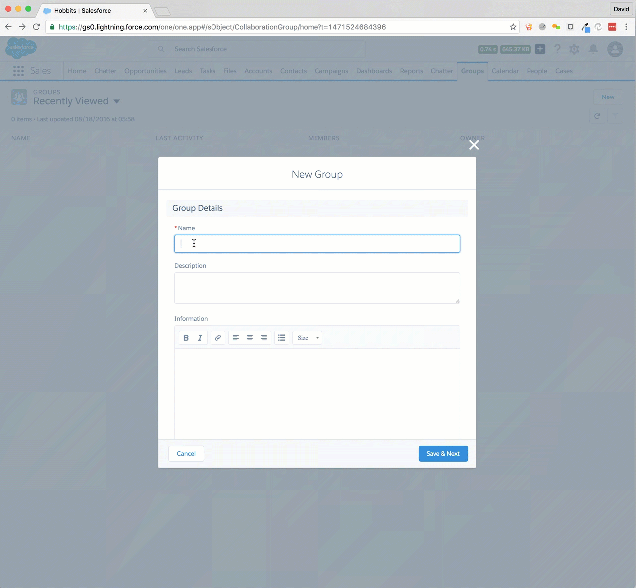Click the New button on Groups list
Image resolution: width=636 pixels, height=588 pixels.
pyautogui.click(x=608, y=97)
